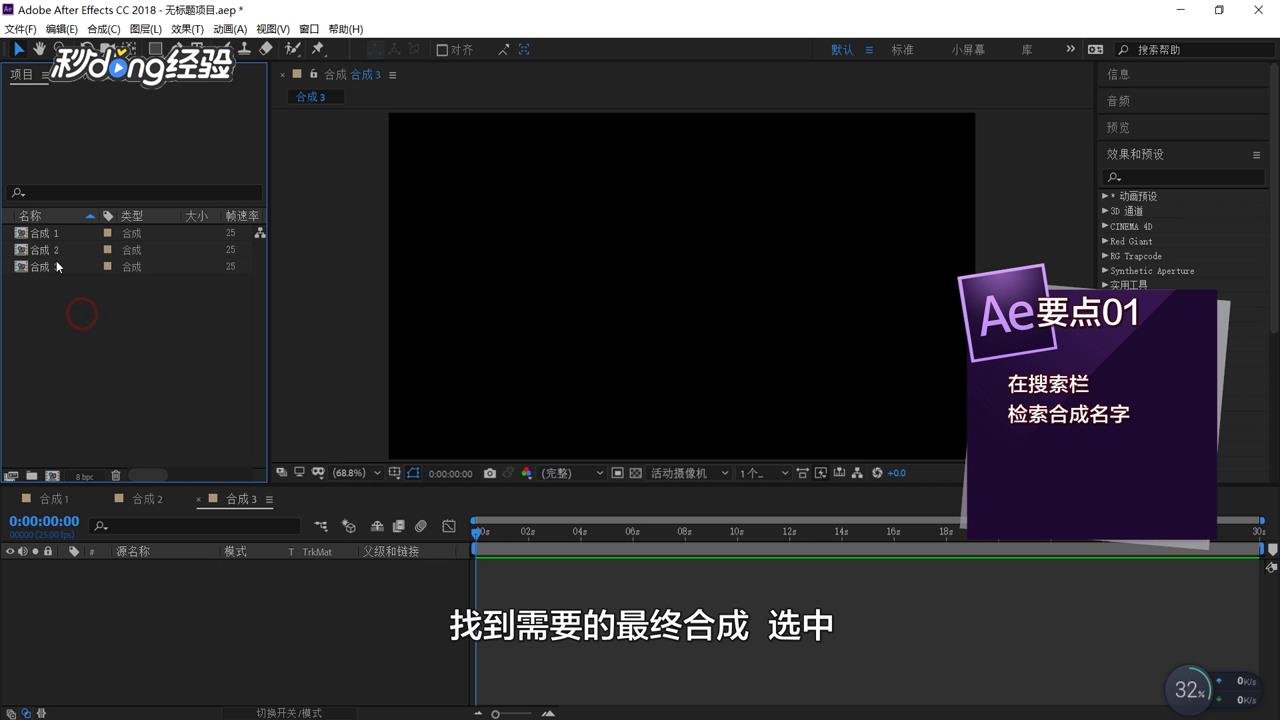Open the 合成(C) menu
This screenshot has height=720, width=1280.
coord(103,29)
